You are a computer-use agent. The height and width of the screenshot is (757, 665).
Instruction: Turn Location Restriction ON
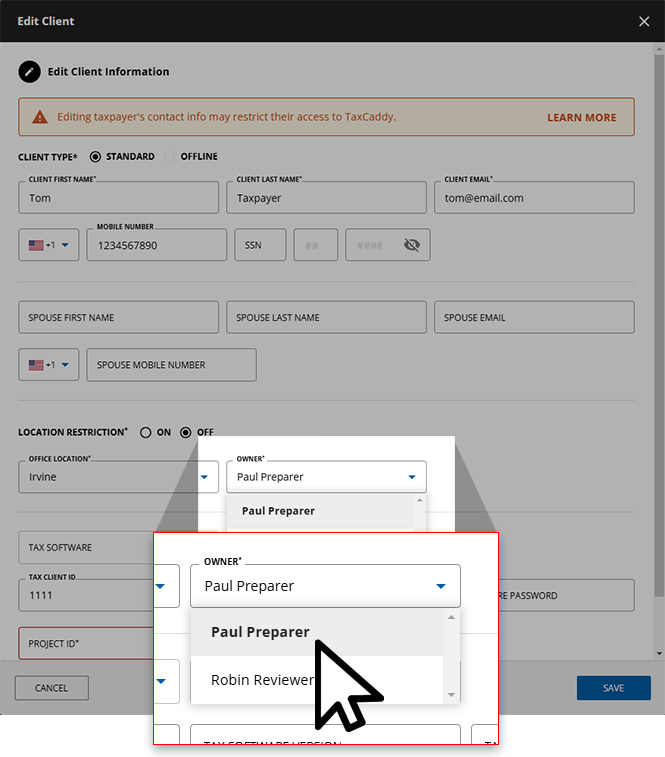coord(145,432)
